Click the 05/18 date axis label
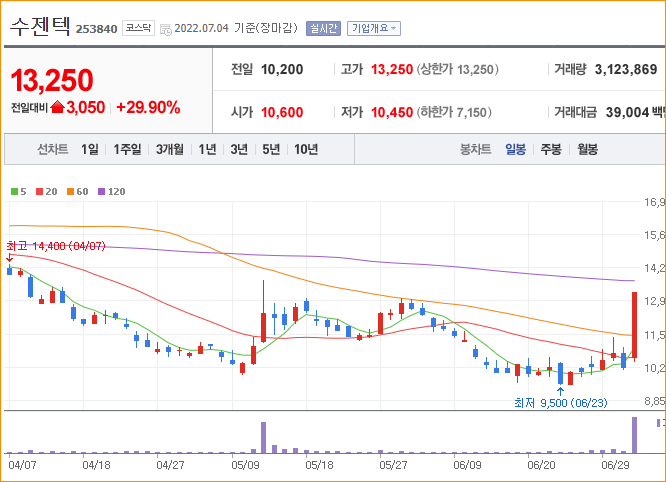Image resolution: width=666 pixels, height=482 pixels. [319, 465]
